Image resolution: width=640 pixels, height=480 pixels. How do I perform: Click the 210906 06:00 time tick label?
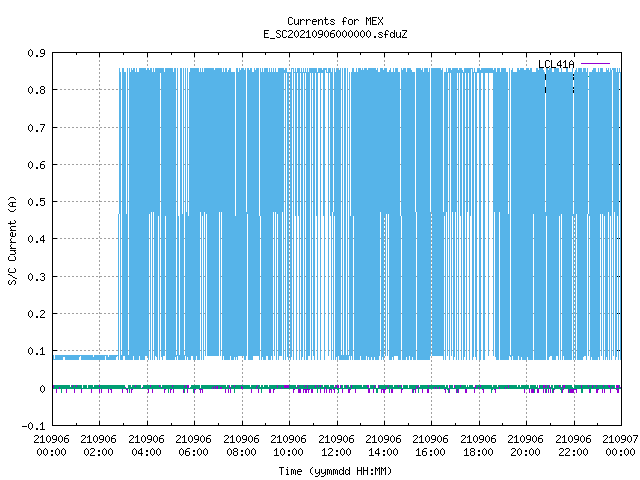[x=193, y=445]
